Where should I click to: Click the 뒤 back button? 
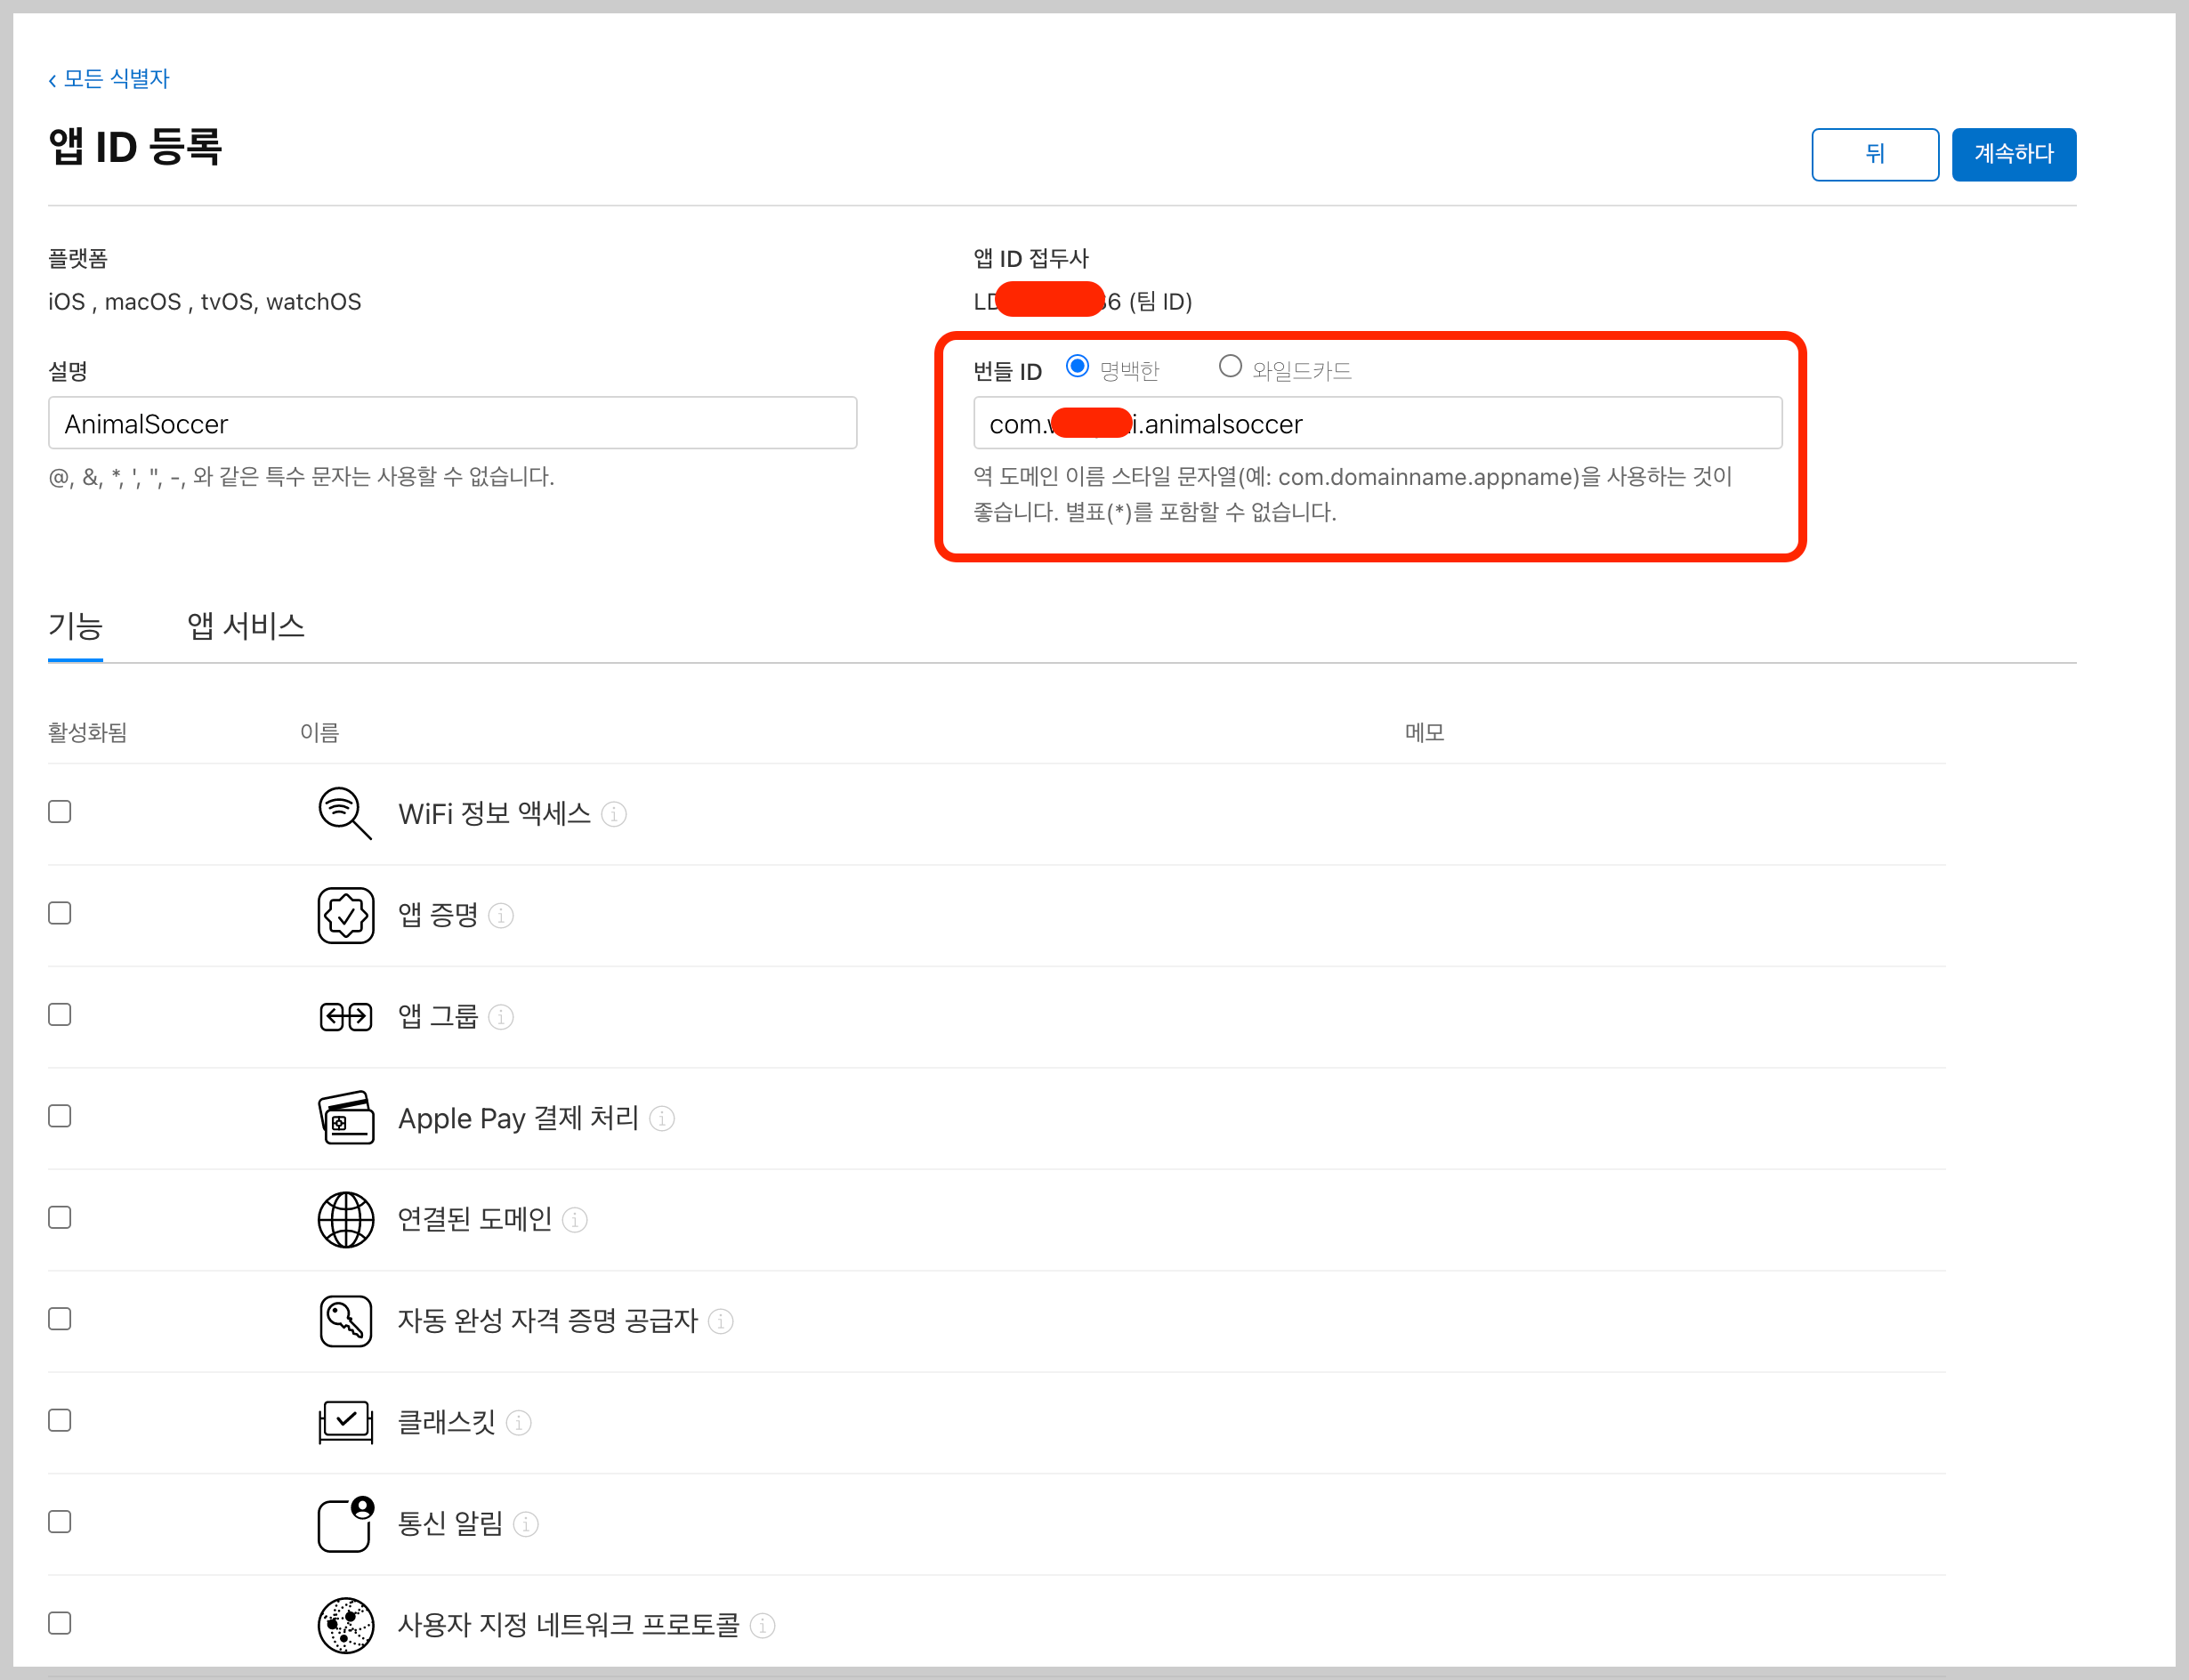pos(1875,155)
